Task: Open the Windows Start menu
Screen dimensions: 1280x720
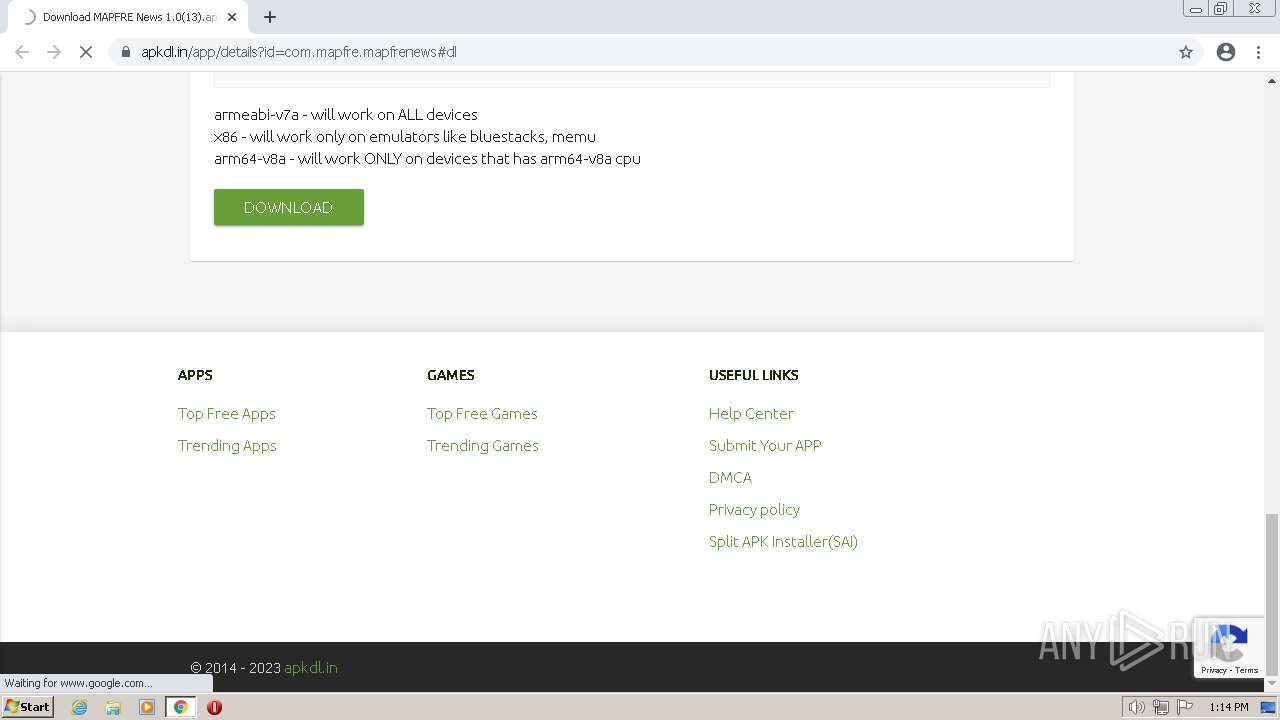Action: pyautogui.click(x=27, y=707)
